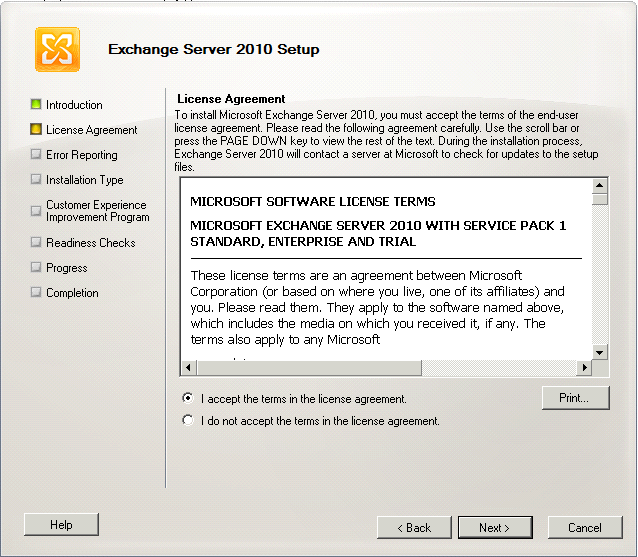Click the Error Reporting step indicator box
The image size is (638, 557).
[36, 154]
